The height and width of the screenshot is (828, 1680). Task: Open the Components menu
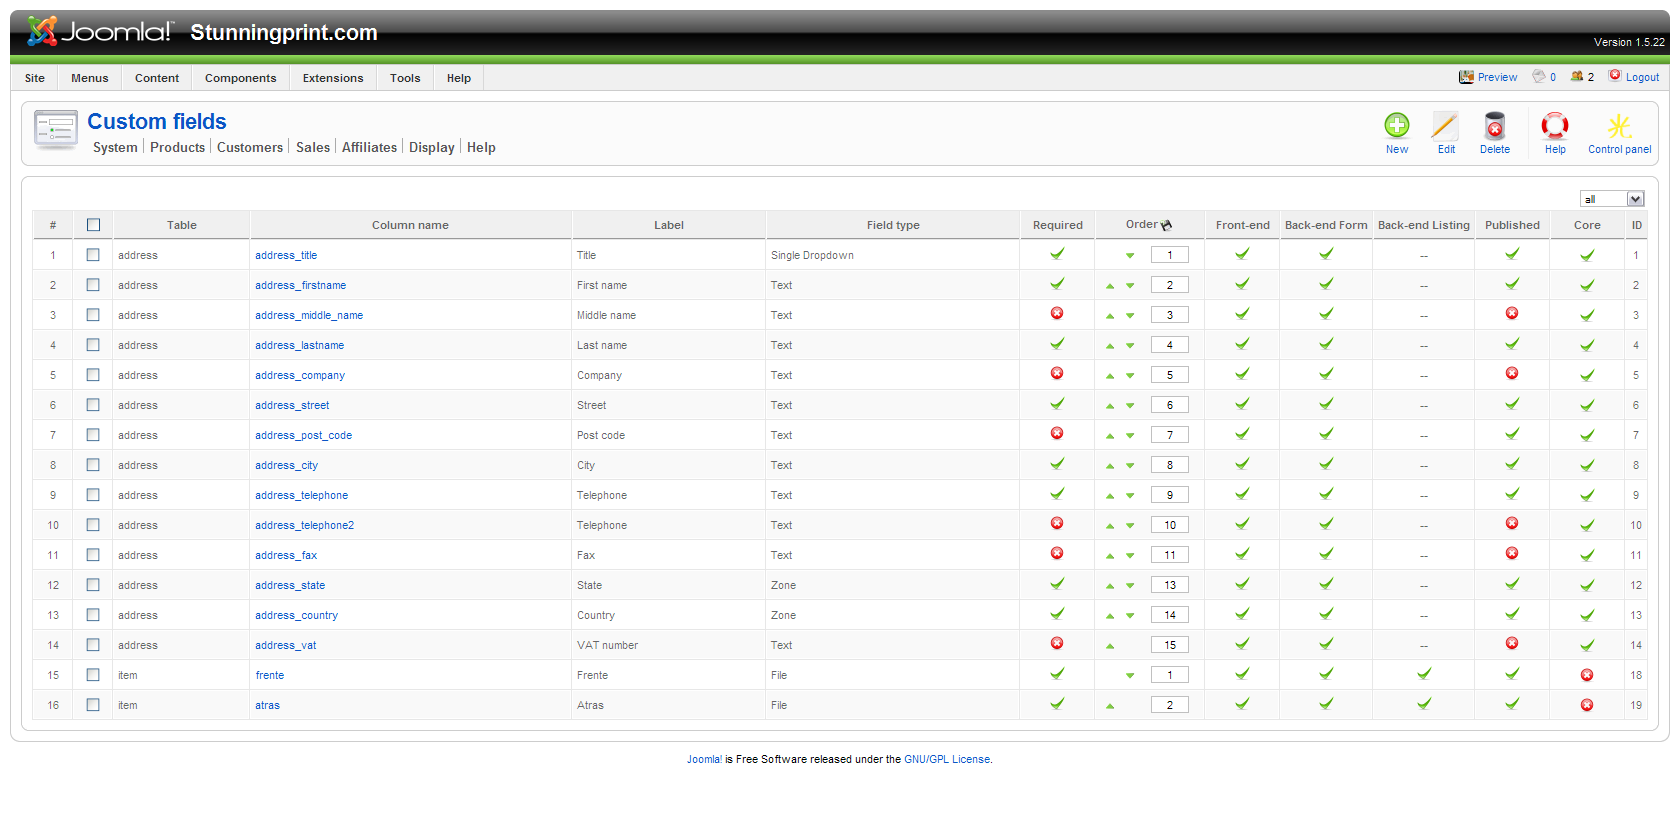click(x=240, y=78)
